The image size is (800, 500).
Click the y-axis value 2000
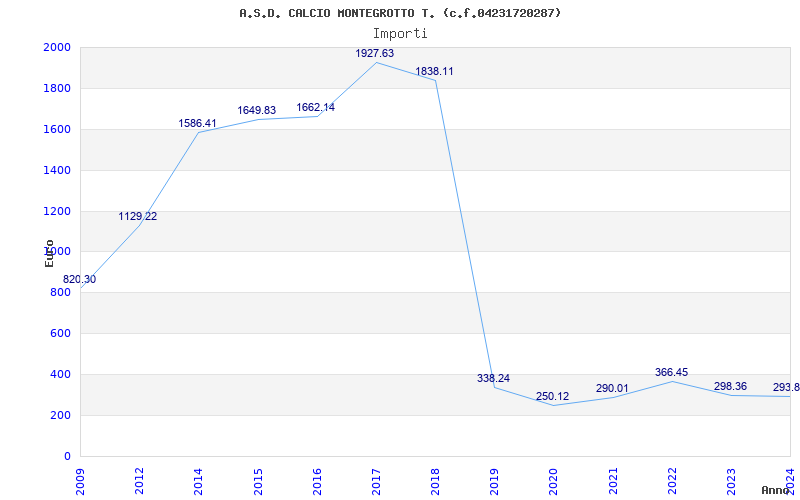57,47
